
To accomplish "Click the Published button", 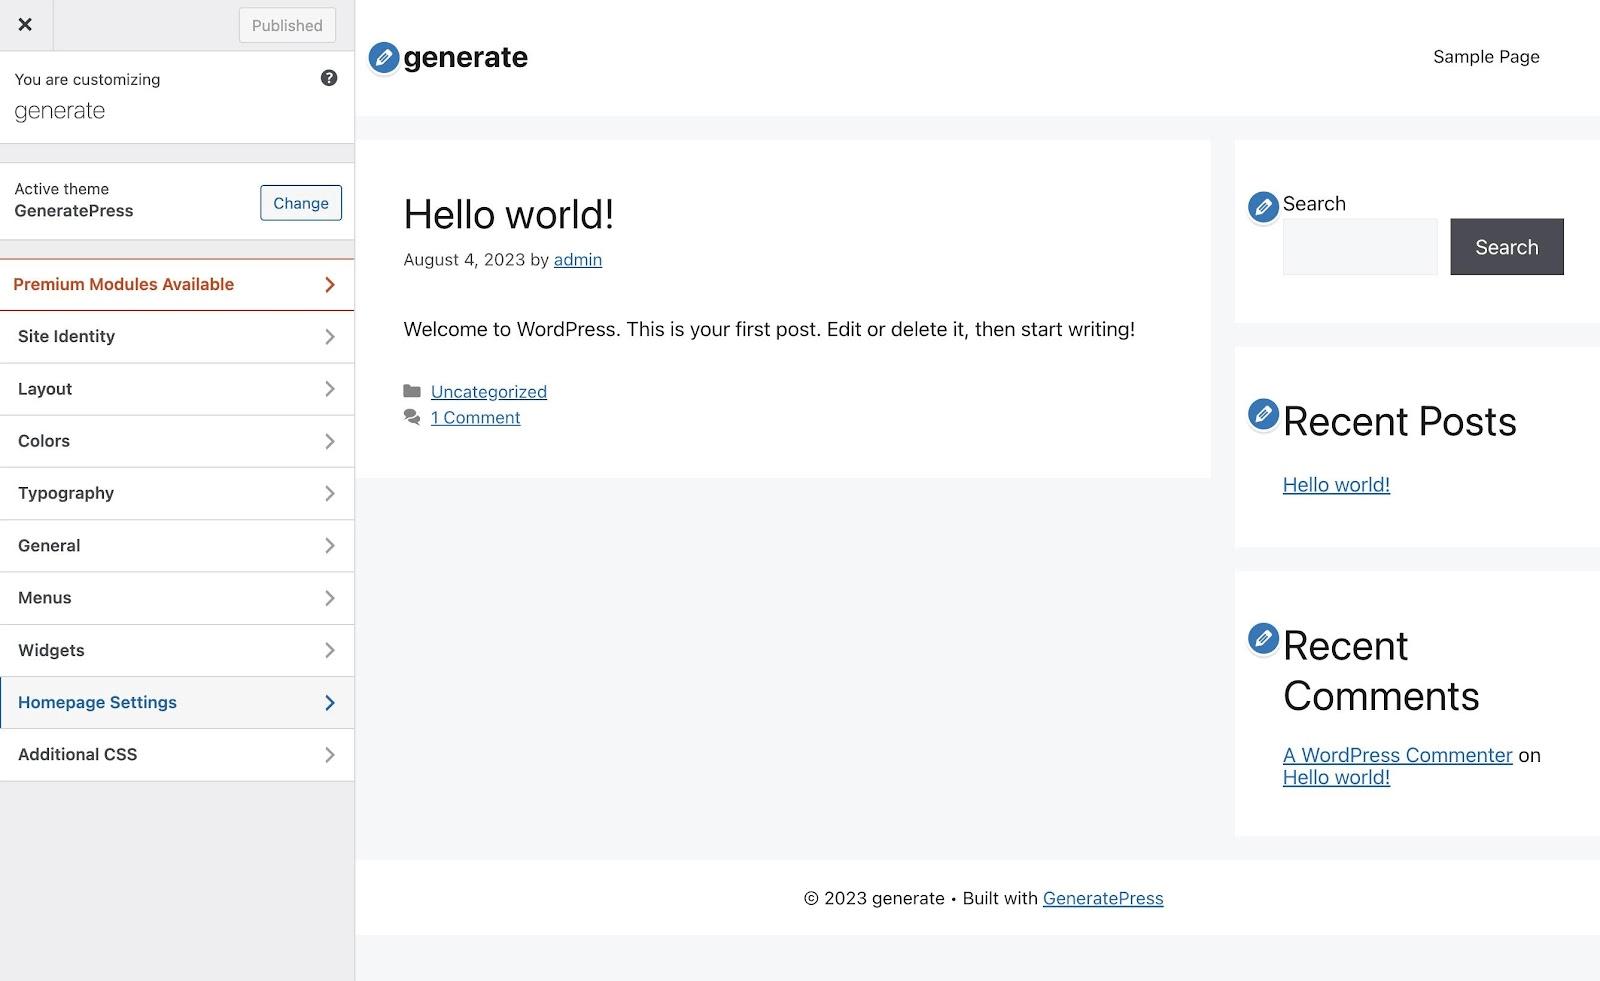I will click(287, 25).
